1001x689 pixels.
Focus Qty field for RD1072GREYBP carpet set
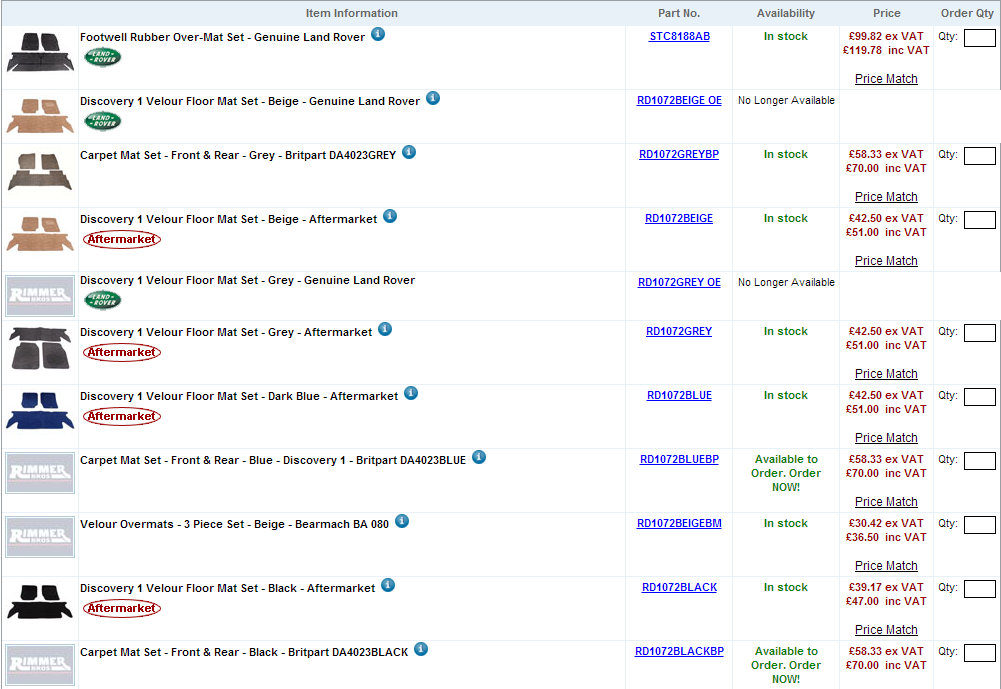click(x=979, y=156)
